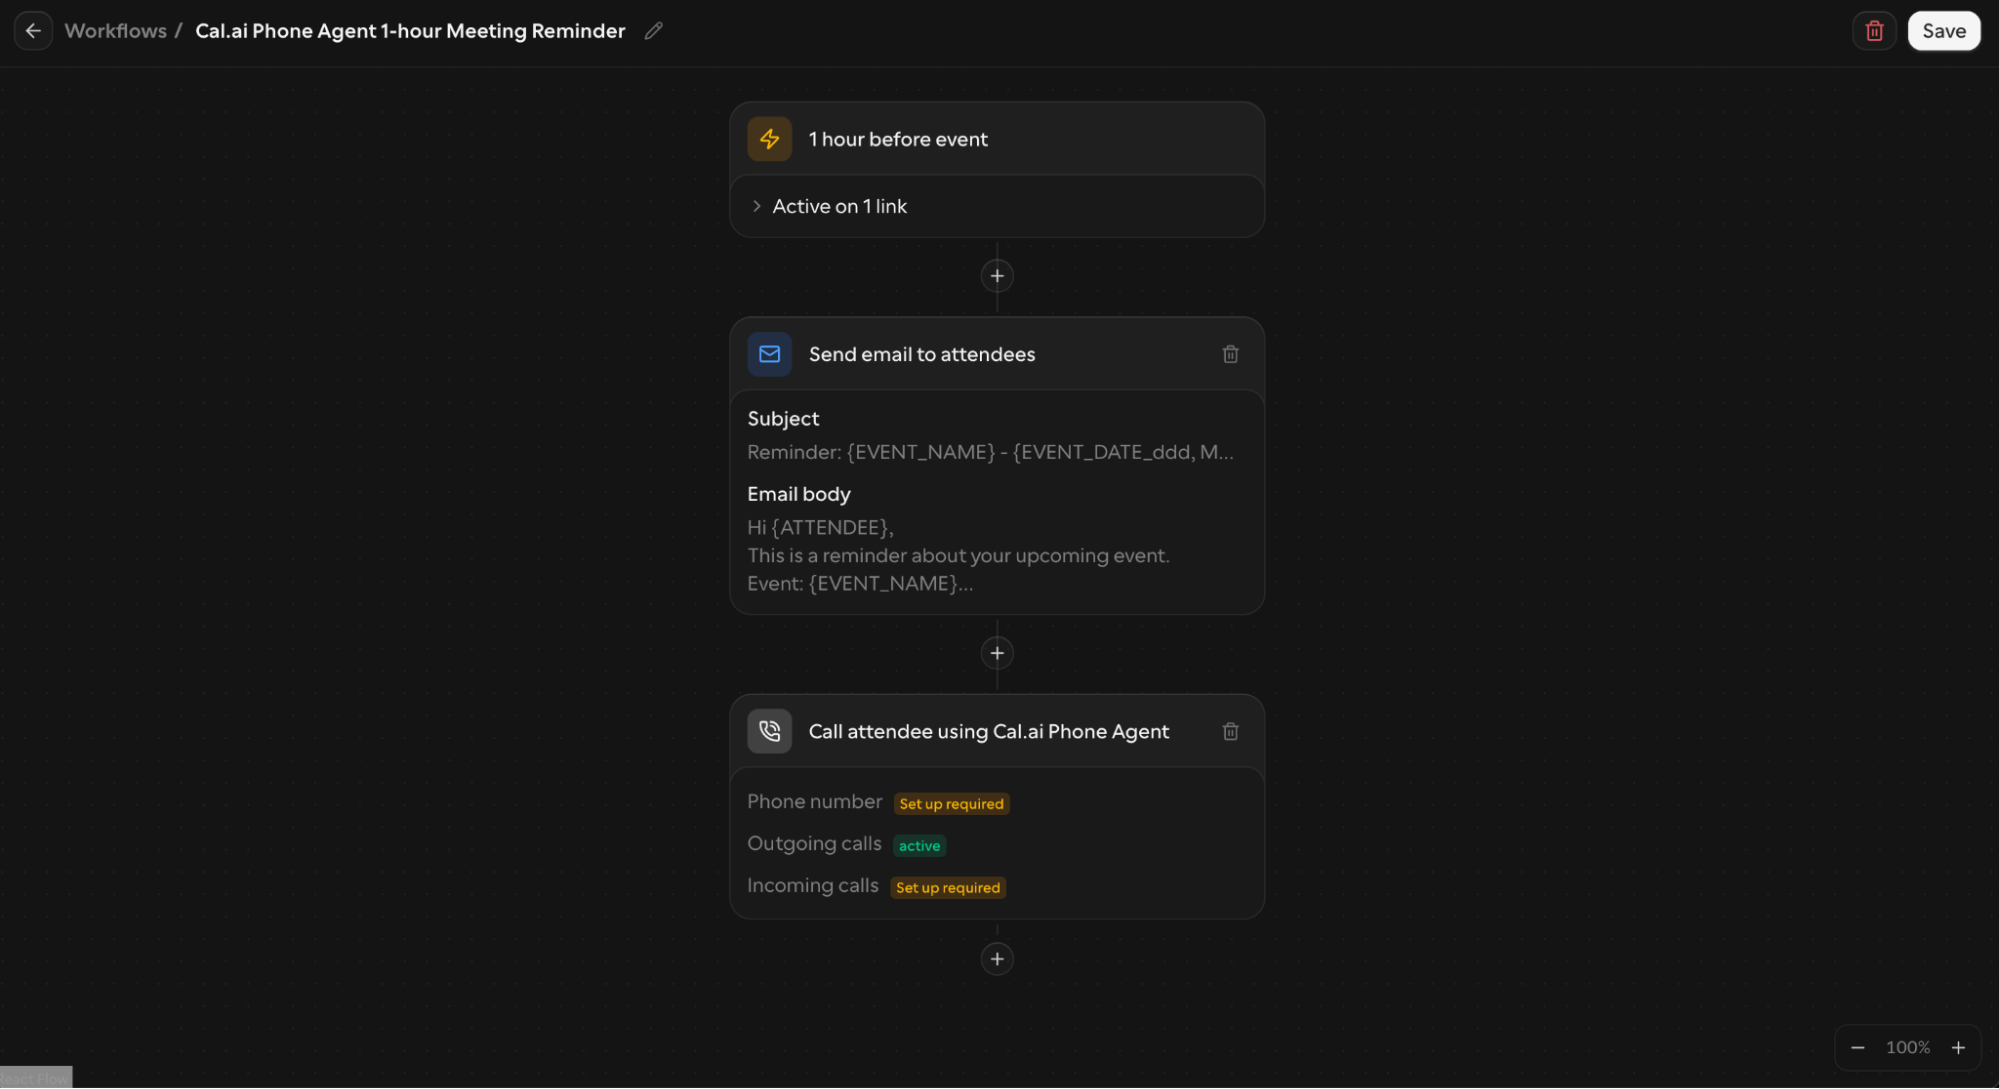
Task: Delete the Send email to attendees step
Action: pyautogui.click(x=1230, y=354)
